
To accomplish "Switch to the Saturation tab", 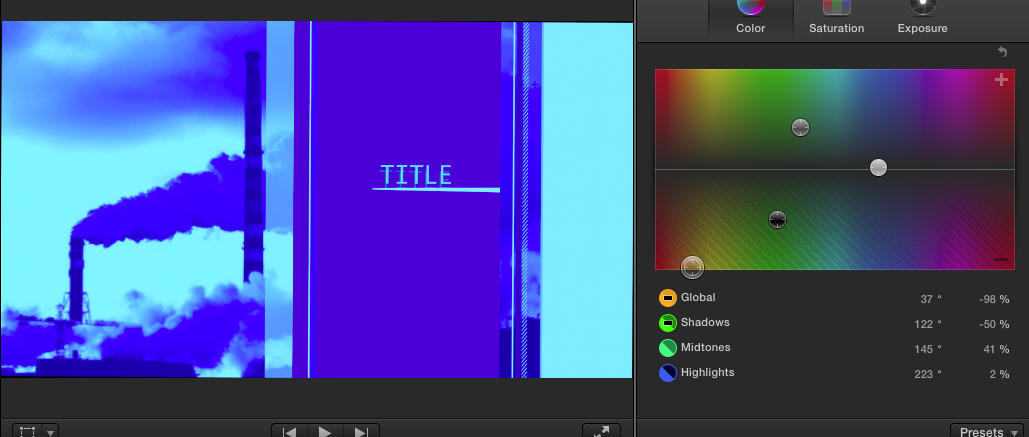I will coord(836,18).
